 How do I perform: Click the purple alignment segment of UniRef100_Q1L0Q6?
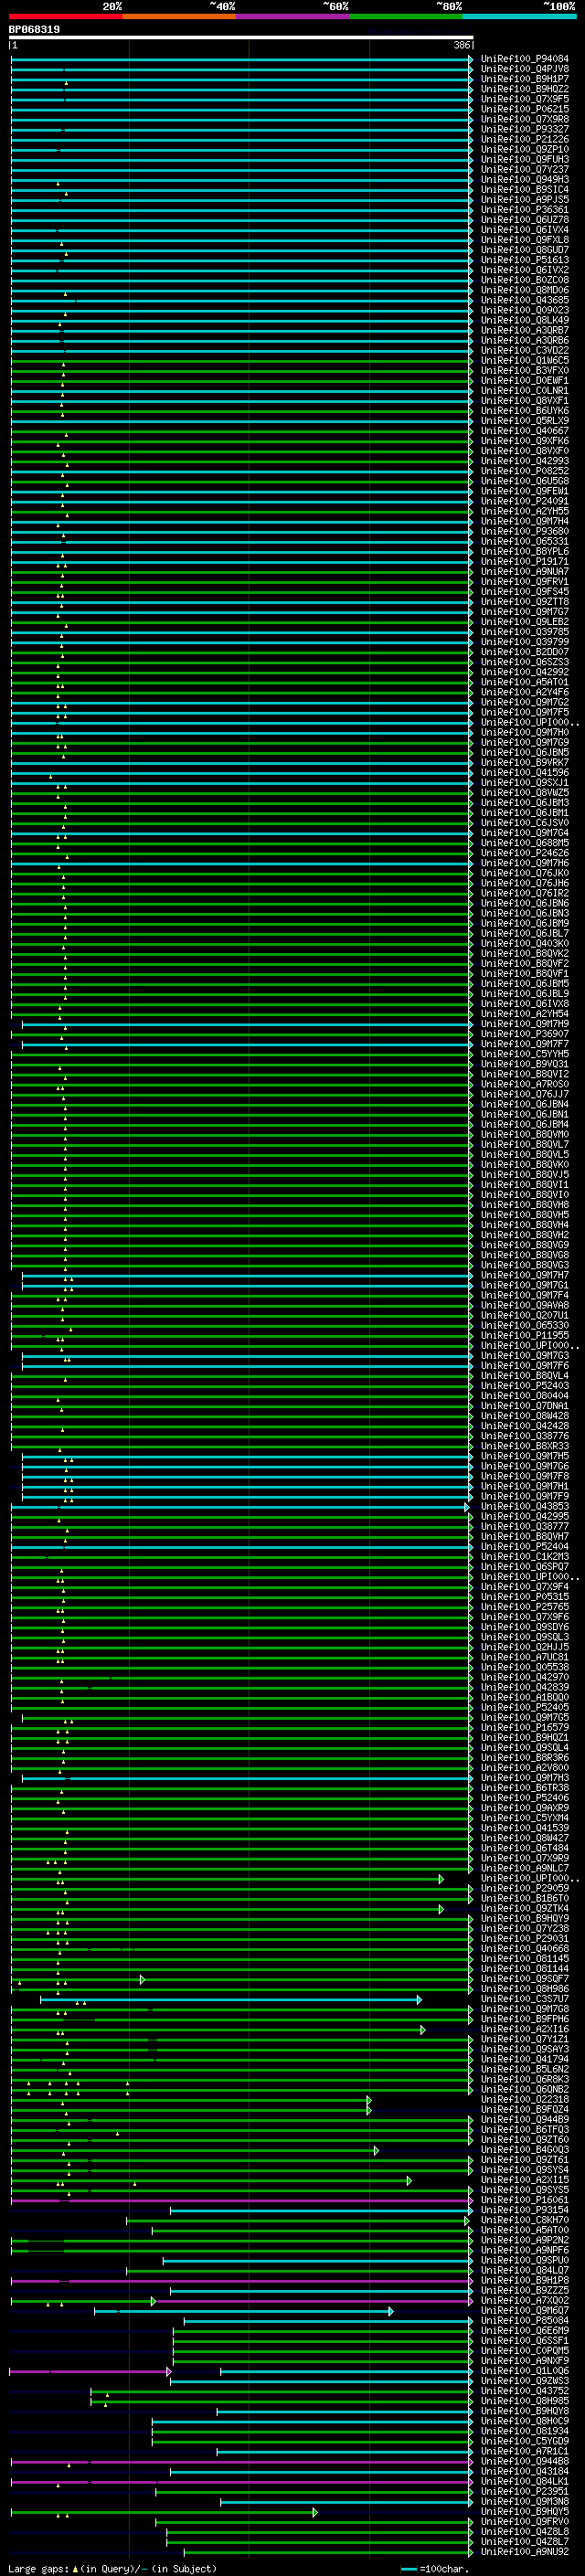pyautogui.click(x=90, y=2371)
